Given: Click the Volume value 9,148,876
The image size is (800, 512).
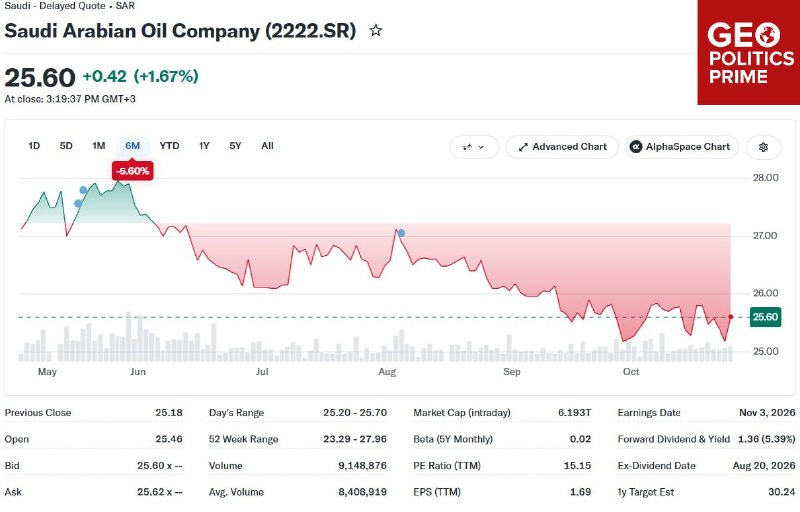Looking at the screenshot, I should 362,466.
